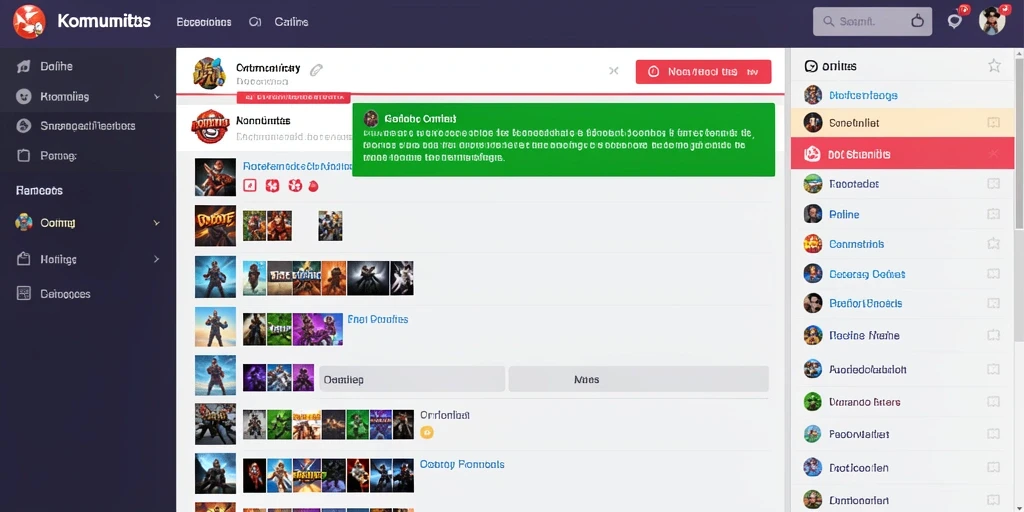Click the red outlined square icon under first post
This screenshot has width=1024, height=512.
(249, 186)
